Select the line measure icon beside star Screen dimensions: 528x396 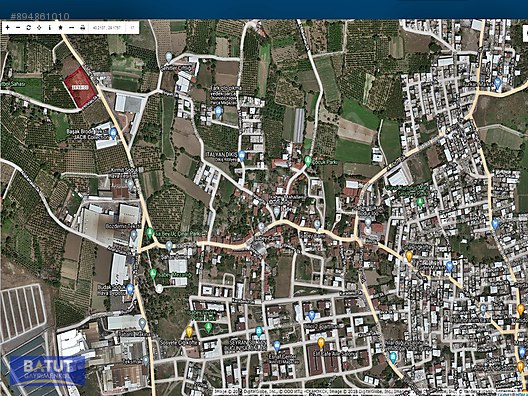click(71, 28)
